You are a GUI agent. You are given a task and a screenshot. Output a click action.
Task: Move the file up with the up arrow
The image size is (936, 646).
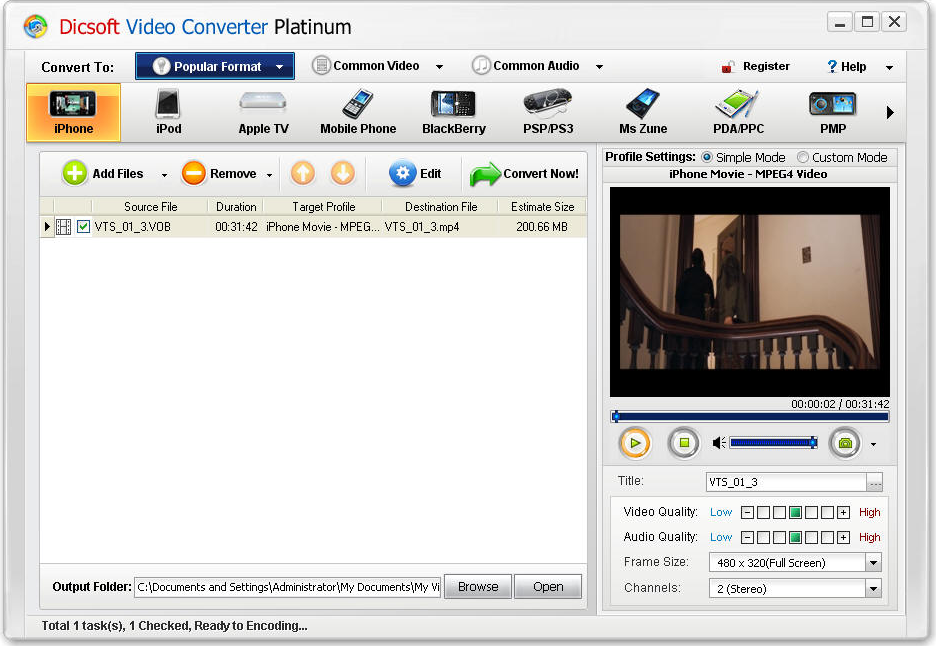pos(303,174)
